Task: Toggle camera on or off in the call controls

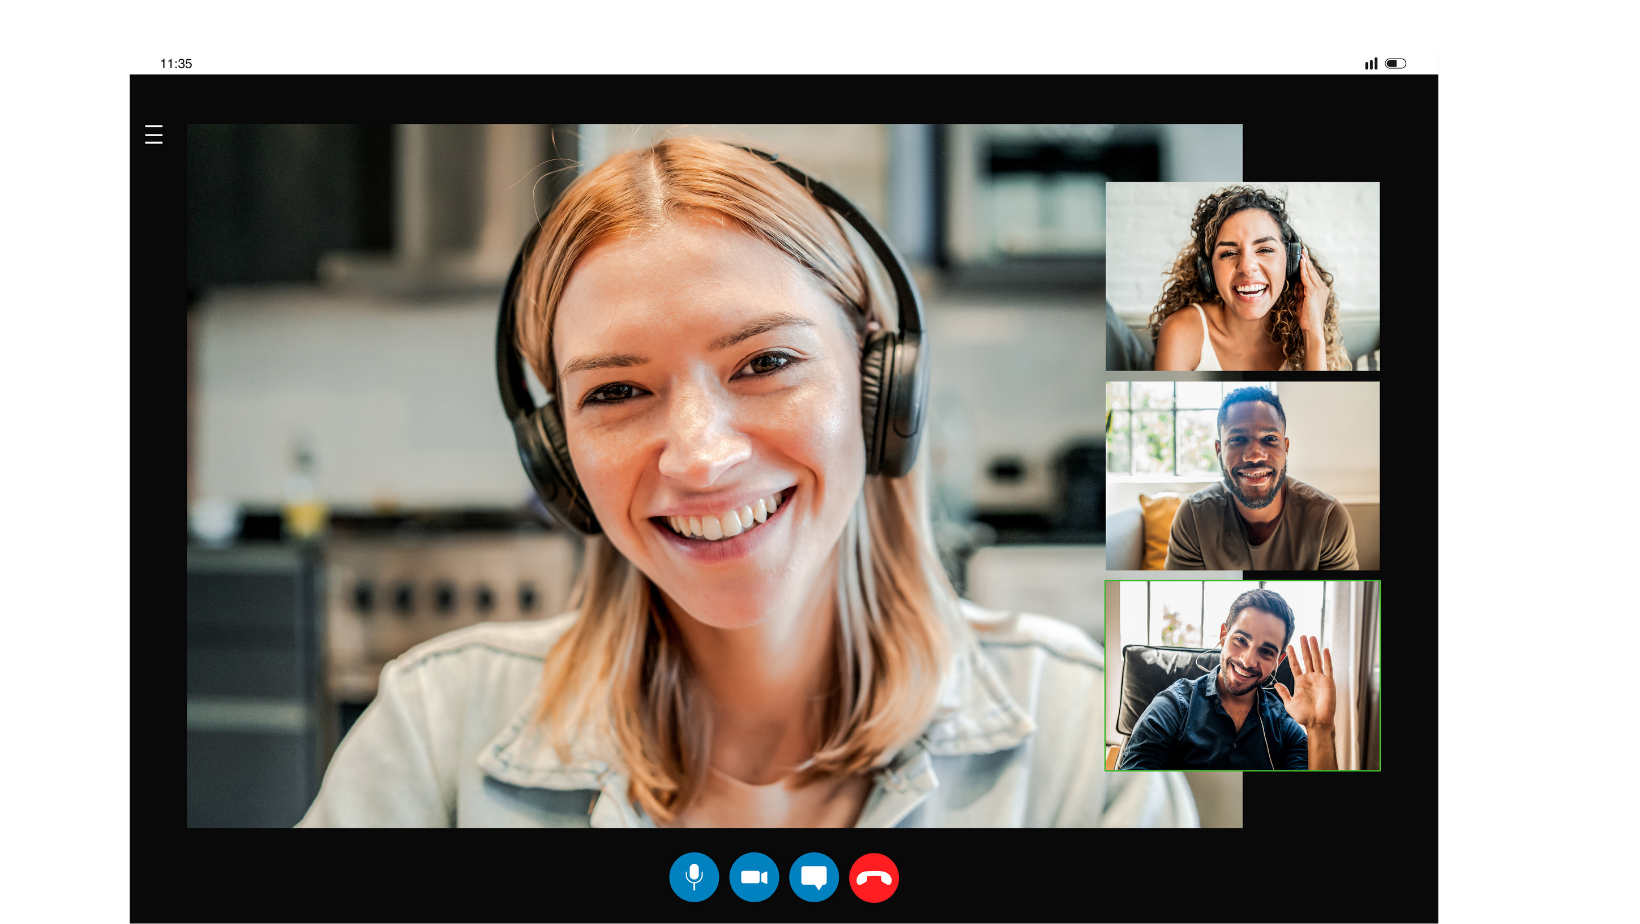Action: coord(754,877)
